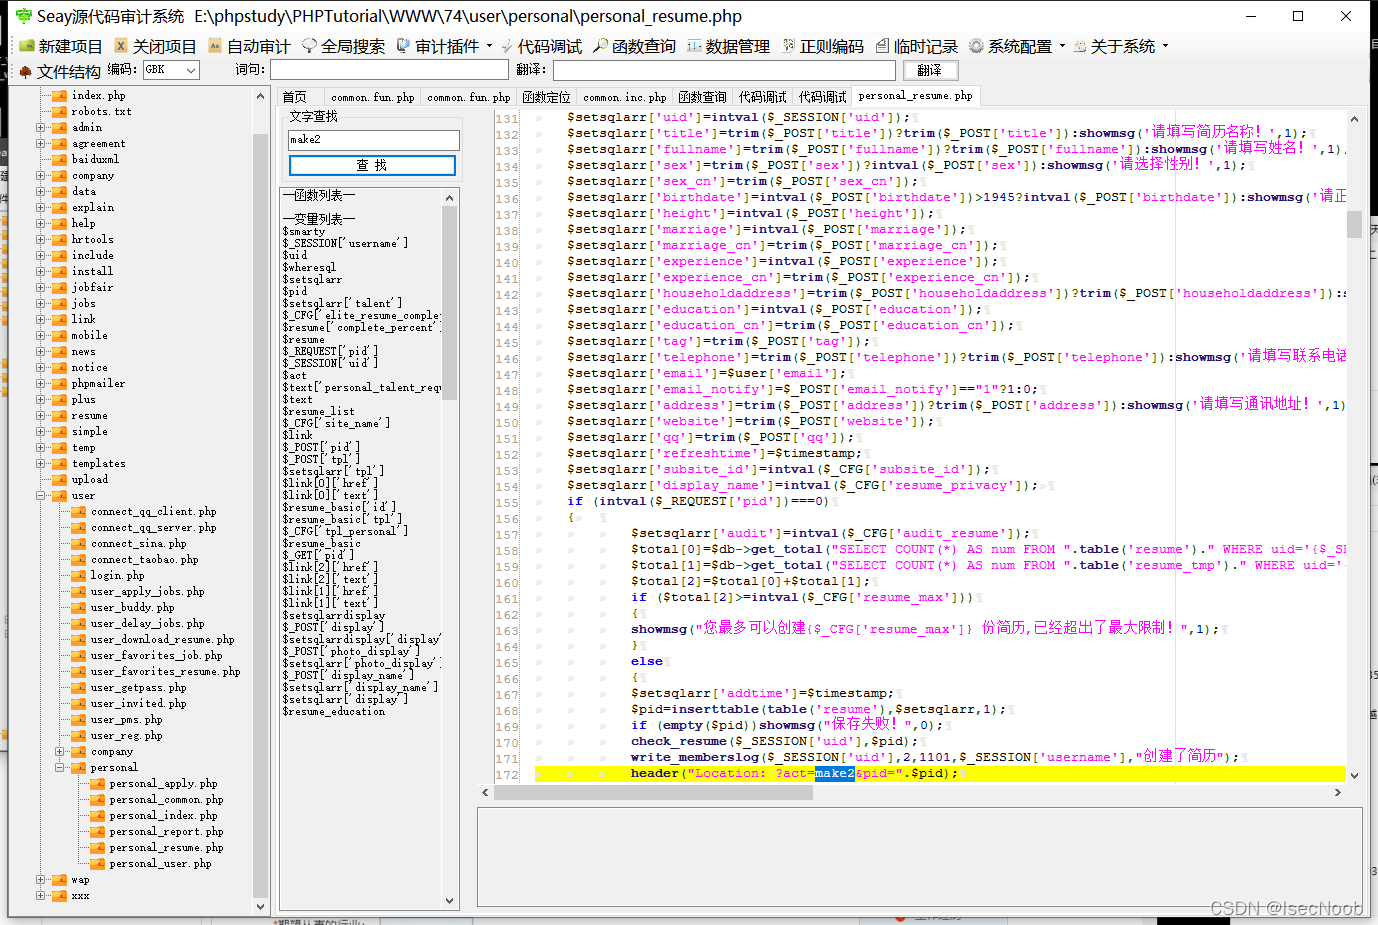The height and width of the screenshot is (925, 1378).
Task: Click the upload folder icon
Action: pyautogui.click(x=60, y=480)
